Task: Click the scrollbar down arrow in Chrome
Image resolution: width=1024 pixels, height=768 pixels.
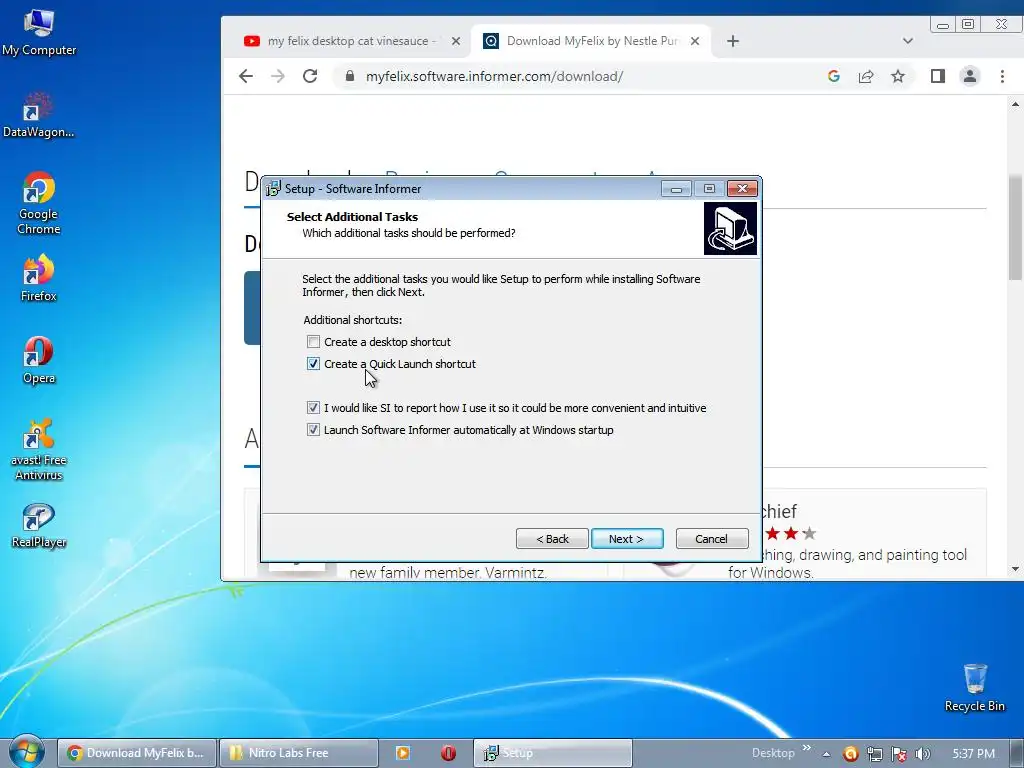Action: coord(1016,569)
